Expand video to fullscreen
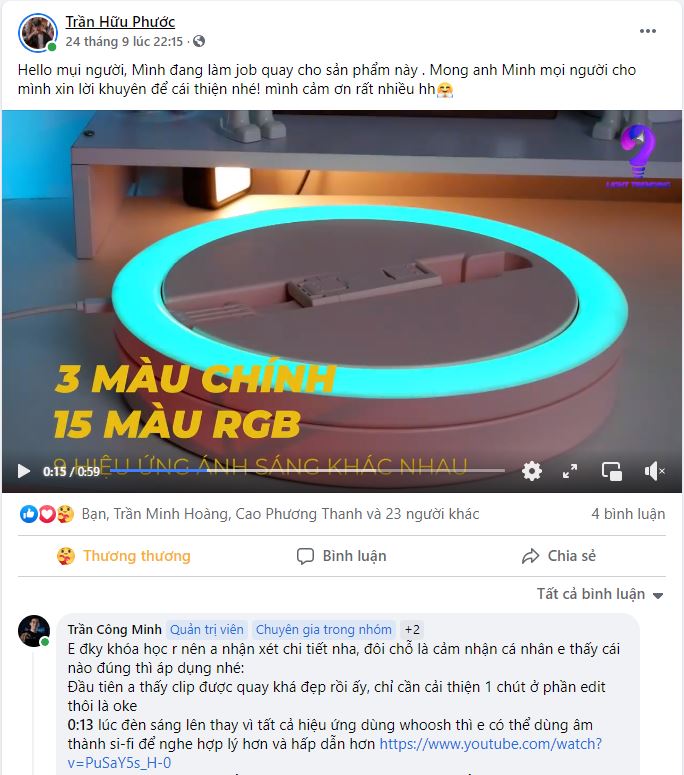This screenshot has height=775, width=684. (x=570, y=471)
